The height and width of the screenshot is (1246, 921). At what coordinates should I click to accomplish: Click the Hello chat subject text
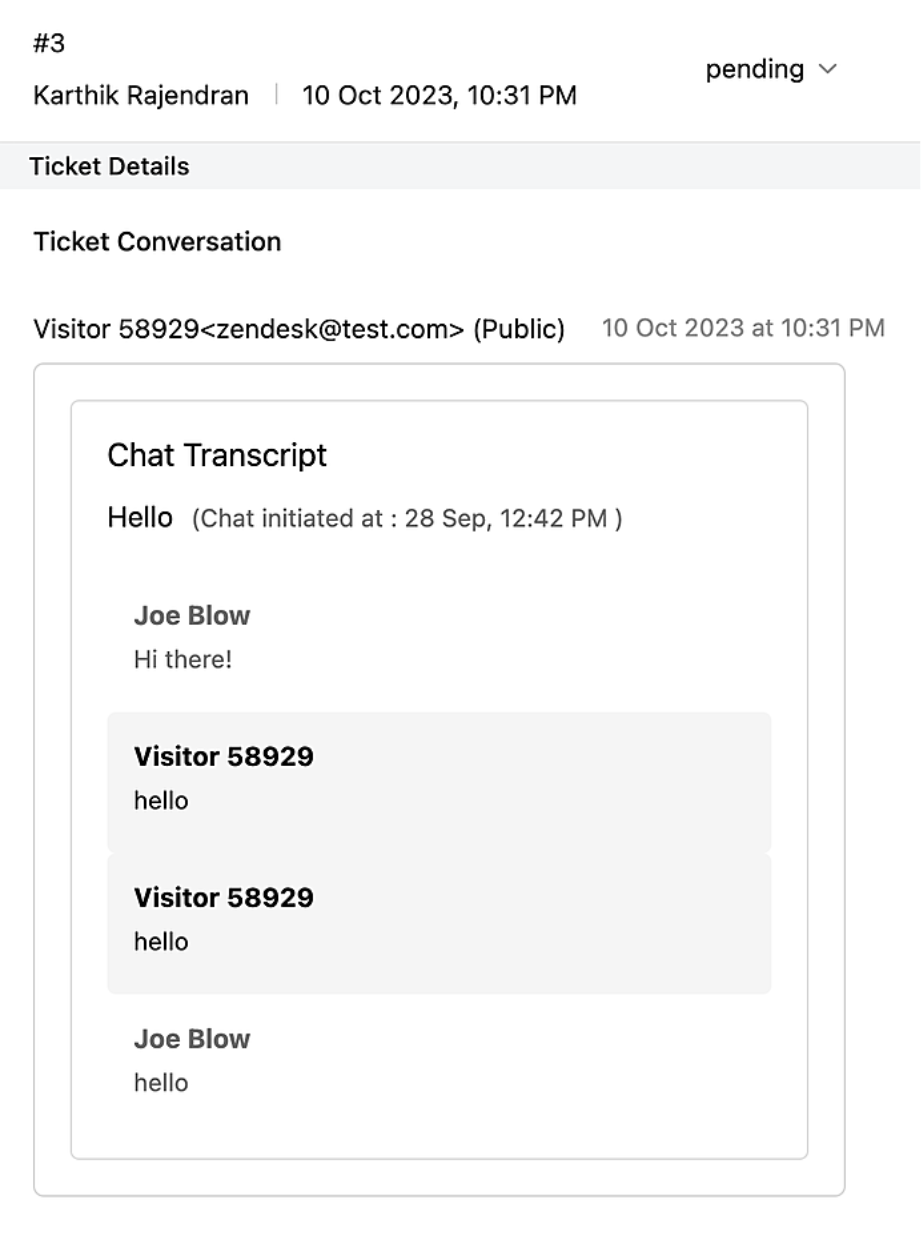(140, 518)
